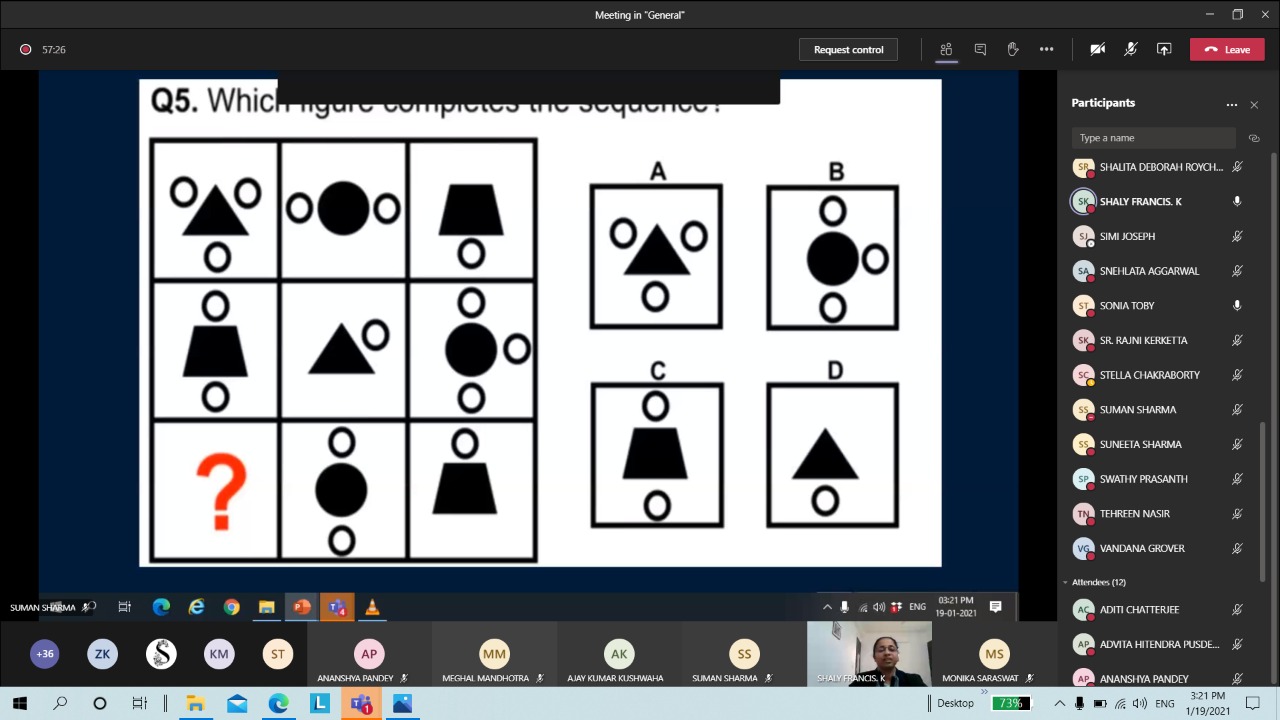Leave the meeting
Screen dimensions: 1280x720
tap(1227, 50)
